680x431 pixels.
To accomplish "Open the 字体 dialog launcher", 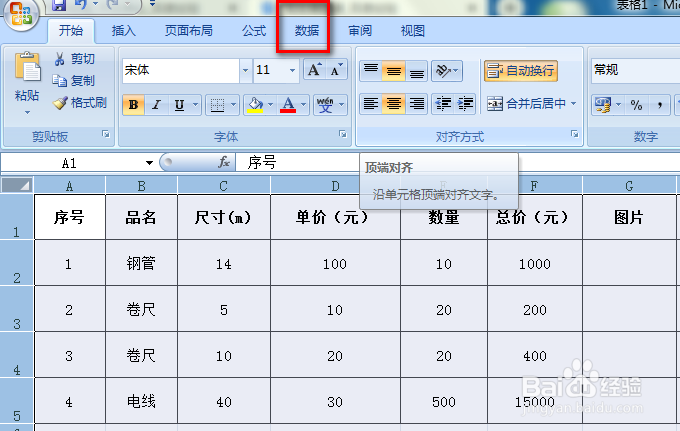I will pos(343,135).
